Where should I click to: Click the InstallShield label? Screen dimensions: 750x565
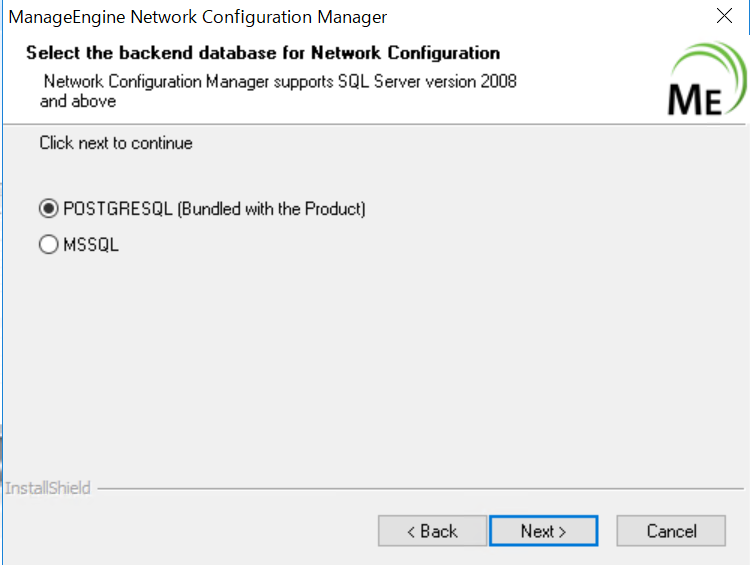click(48, 488)
